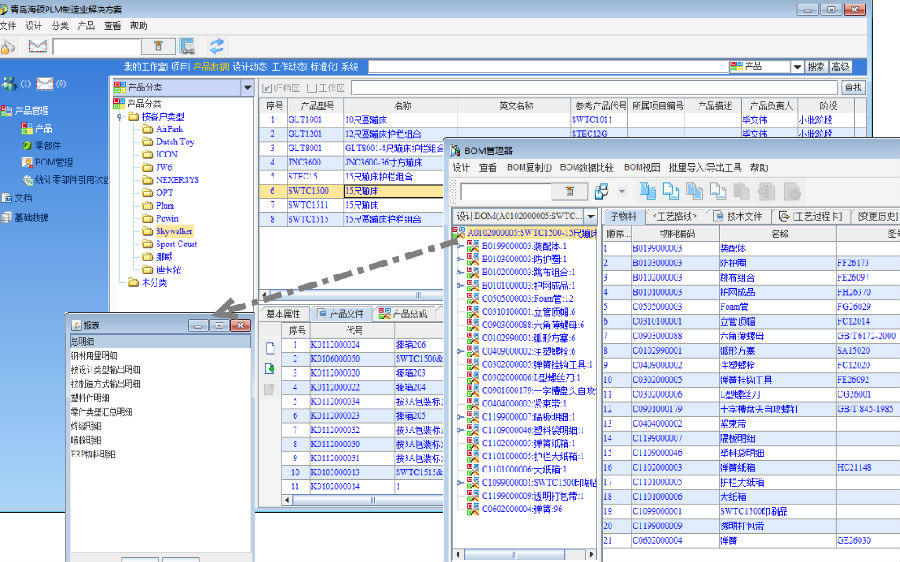Click first blue copy icon in BOM toolbar

(648, 190)
